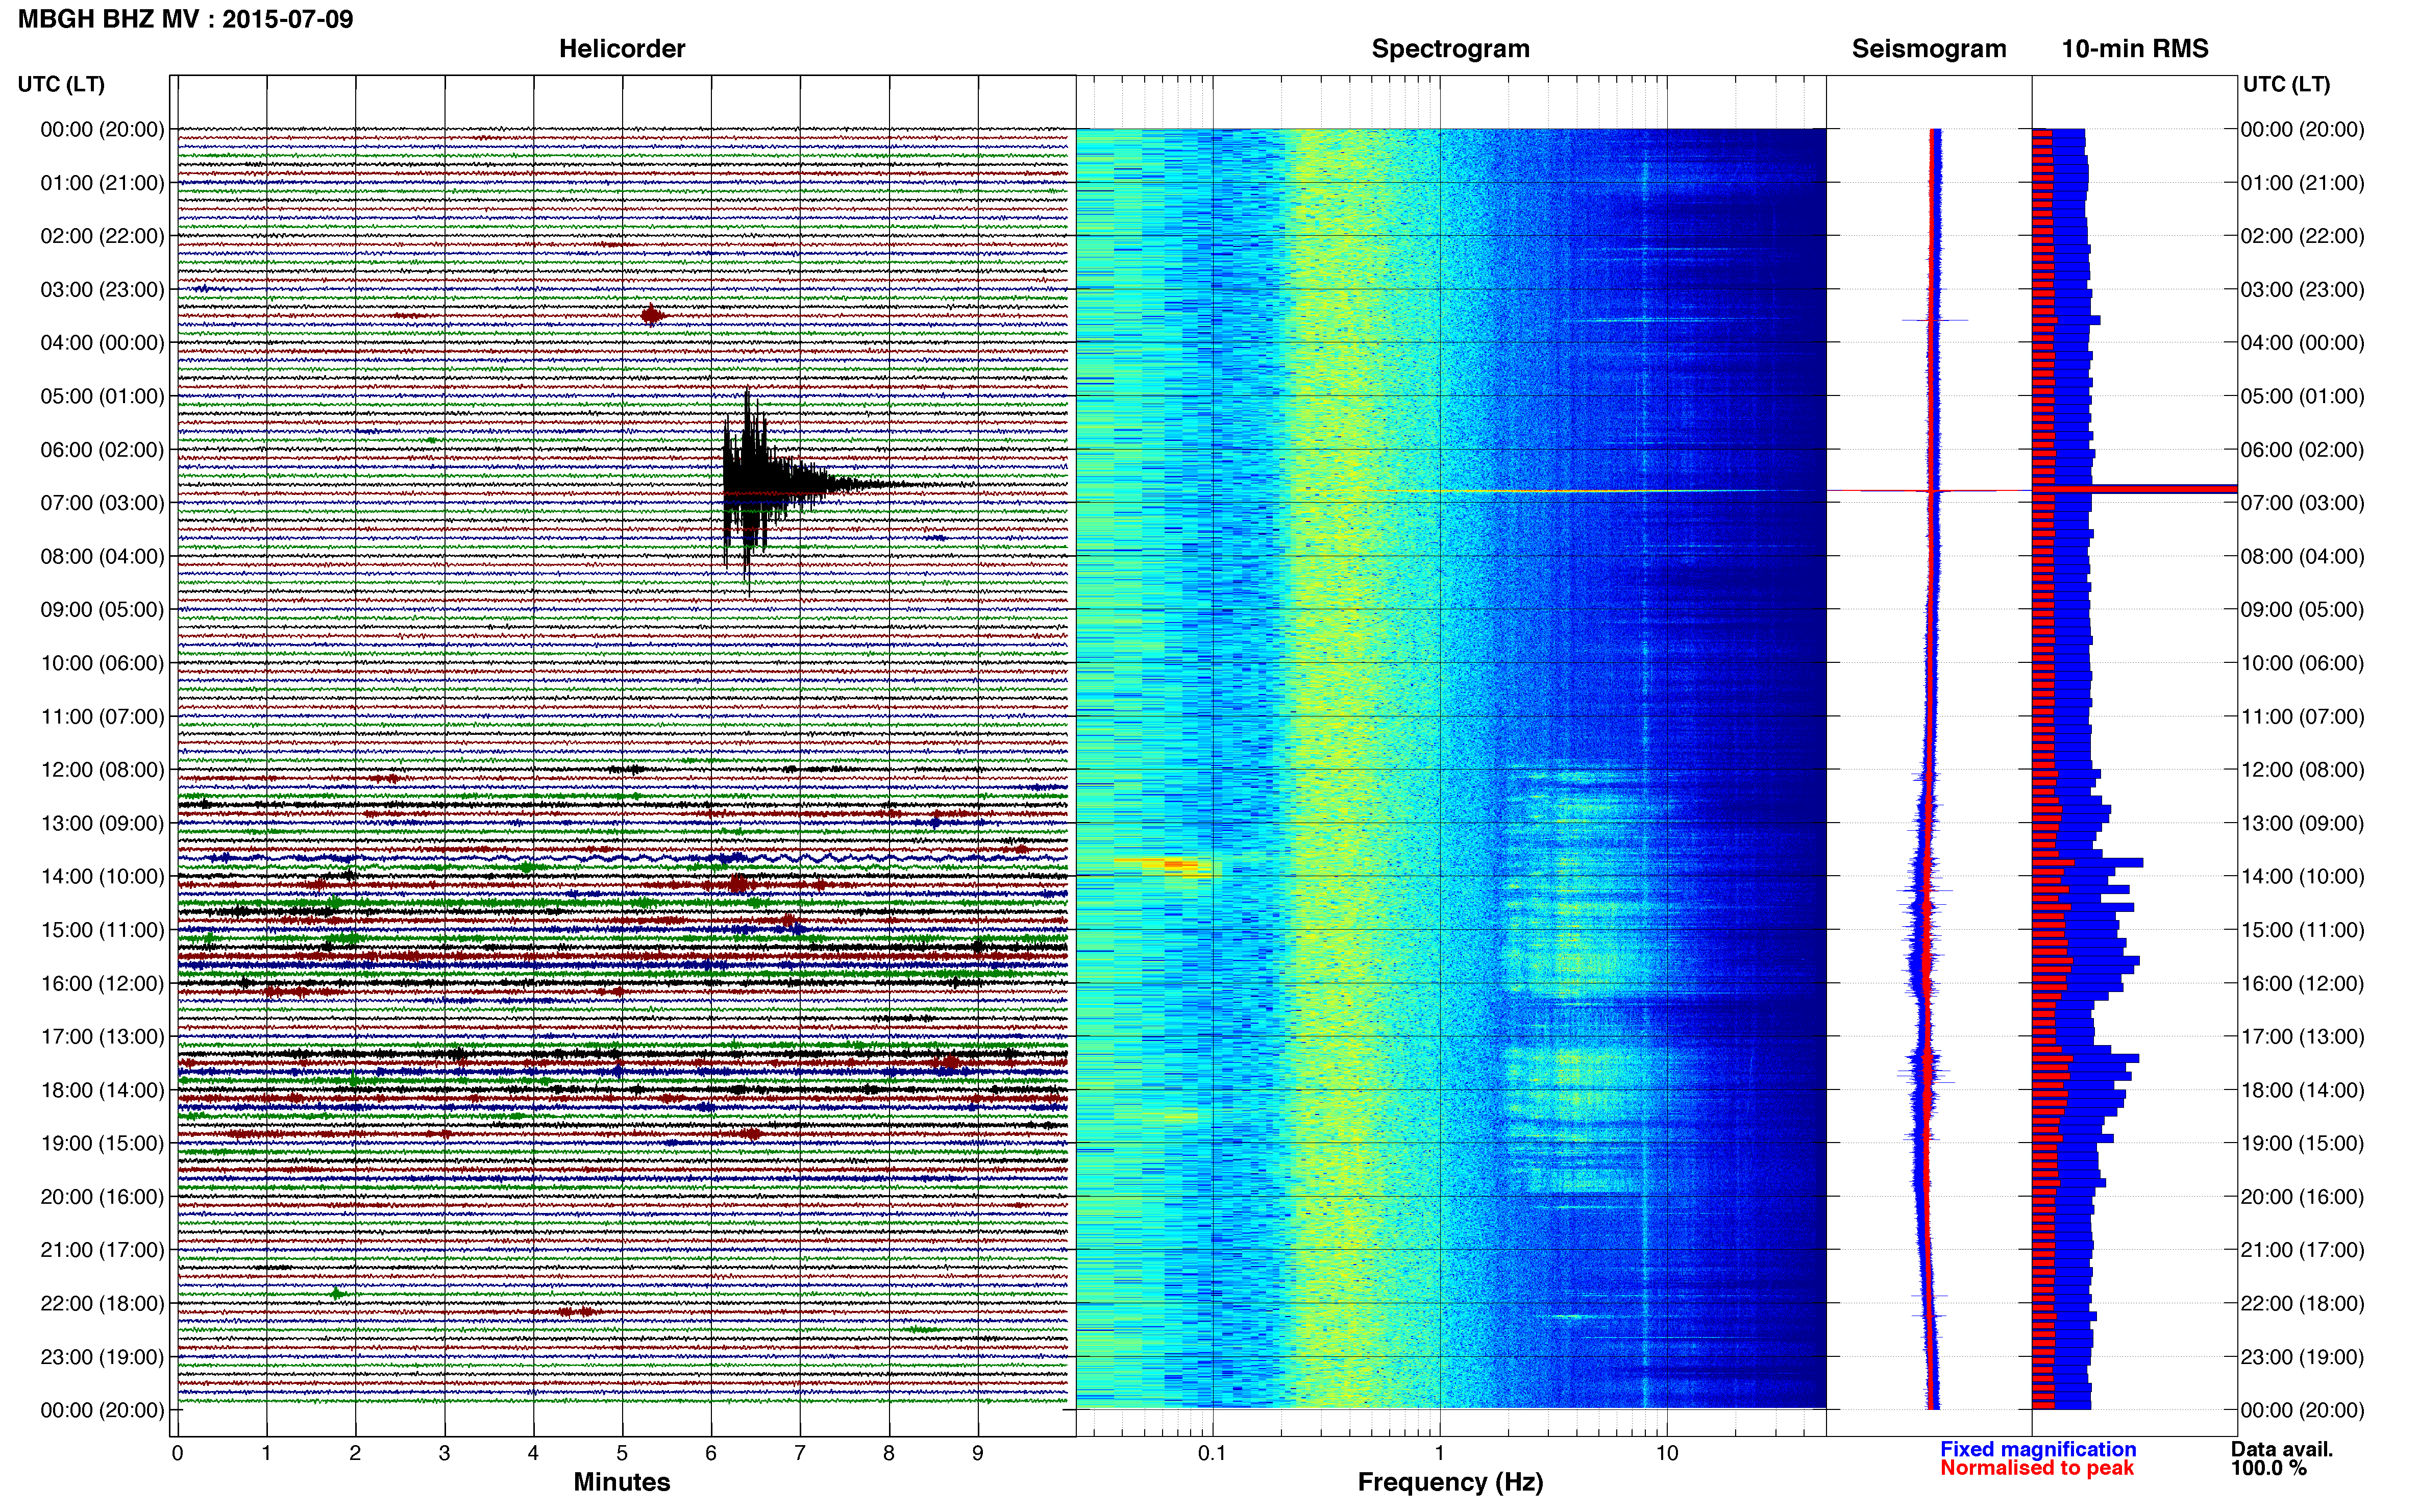Click the '10-min RMS' panel heading
The width and height of the screenshot is (2419, 1512).
pyautogui.click(x=2135, y=49)
